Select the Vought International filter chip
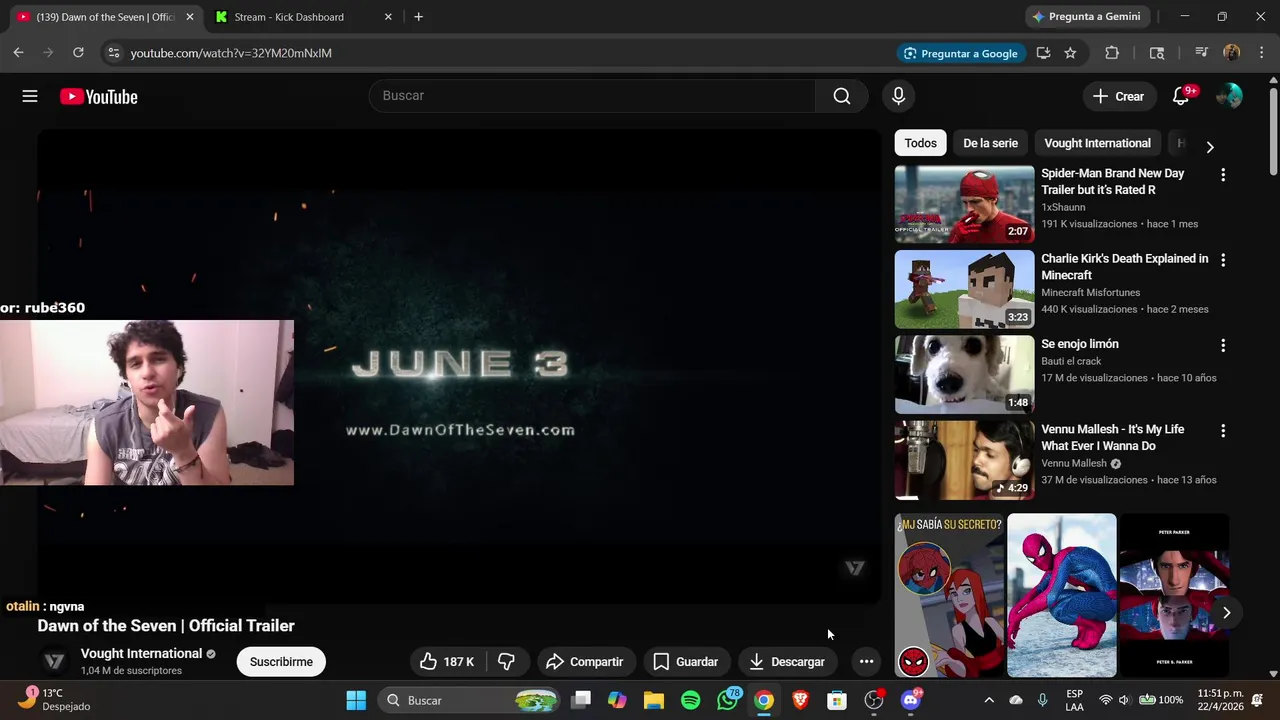 1097,143
